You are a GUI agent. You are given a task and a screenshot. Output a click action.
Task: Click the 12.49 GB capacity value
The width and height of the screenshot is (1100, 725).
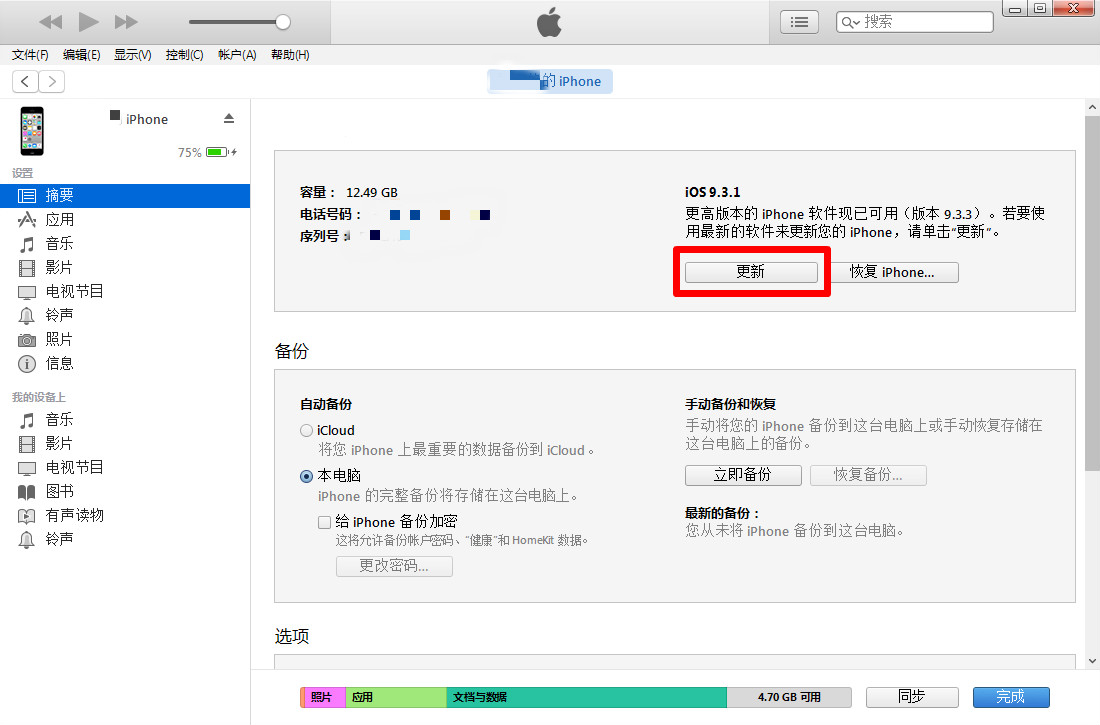tap(372, 193)
